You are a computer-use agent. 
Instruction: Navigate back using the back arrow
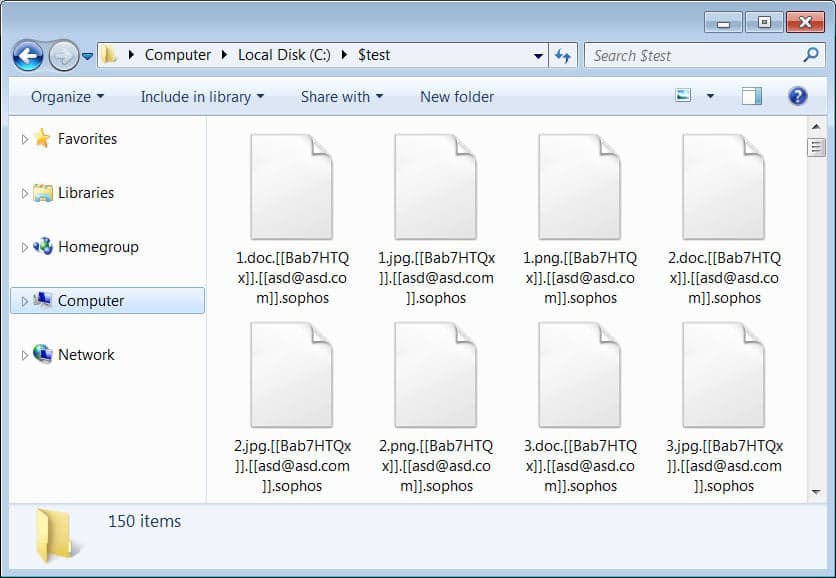coord(28,55)
